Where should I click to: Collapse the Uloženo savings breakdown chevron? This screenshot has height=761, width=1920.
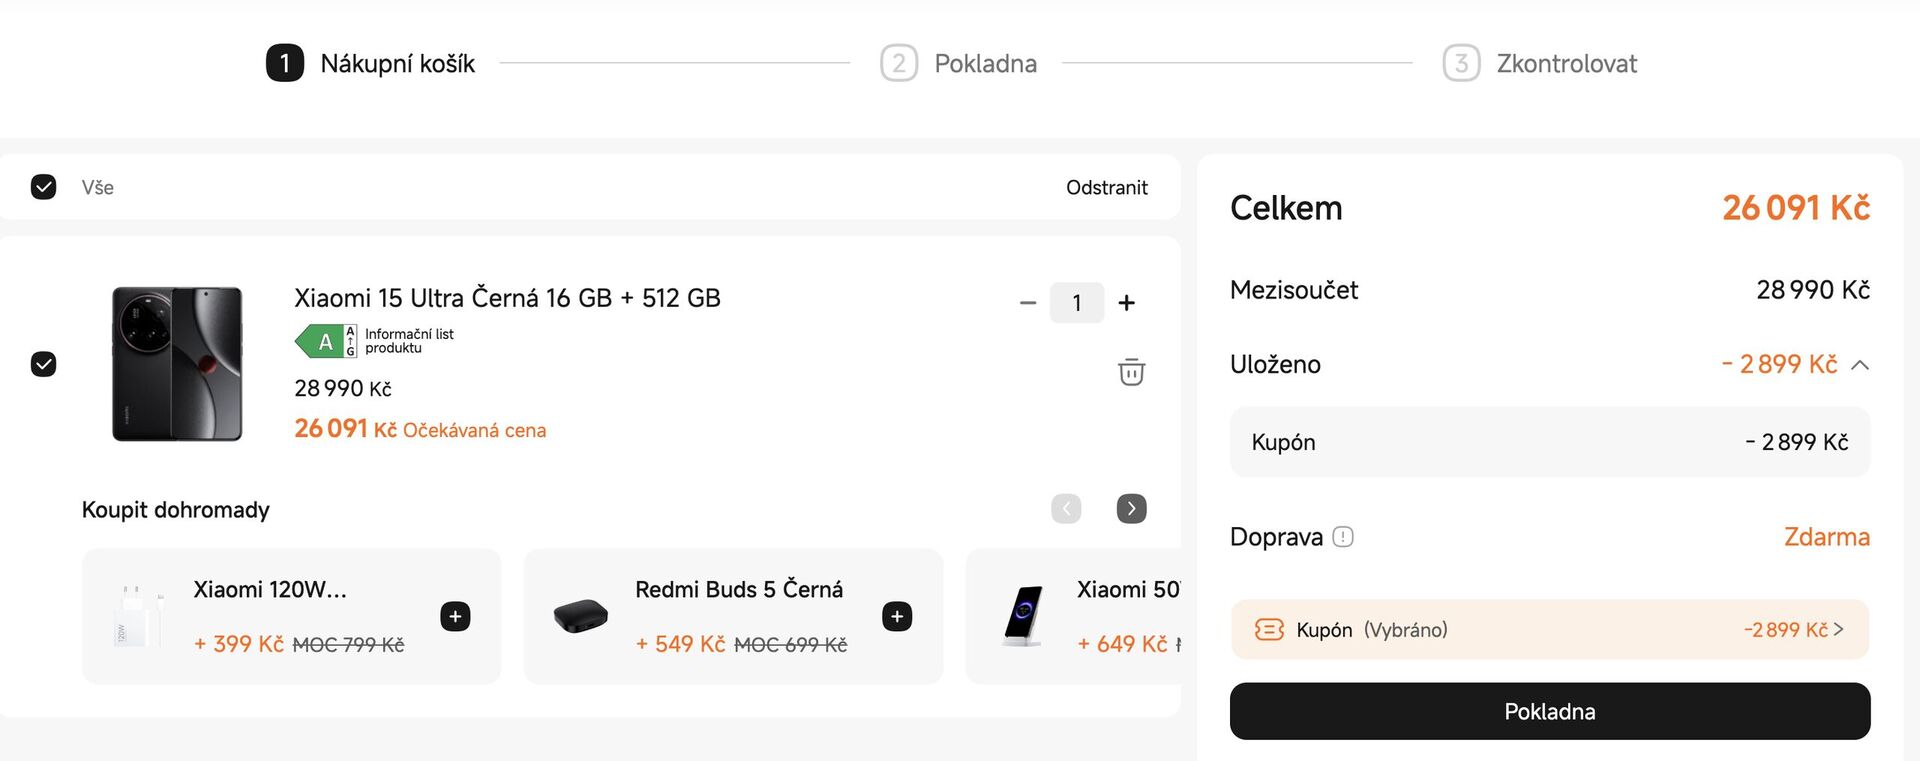tap(1860, 364)
